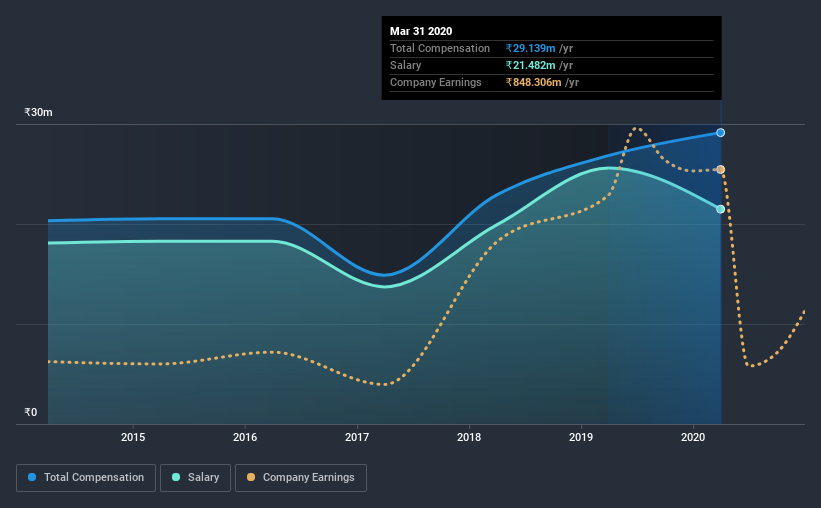Click the ₹848.306m company earnings value
Viewport: 821px width, 508px height.
[534, 82]
